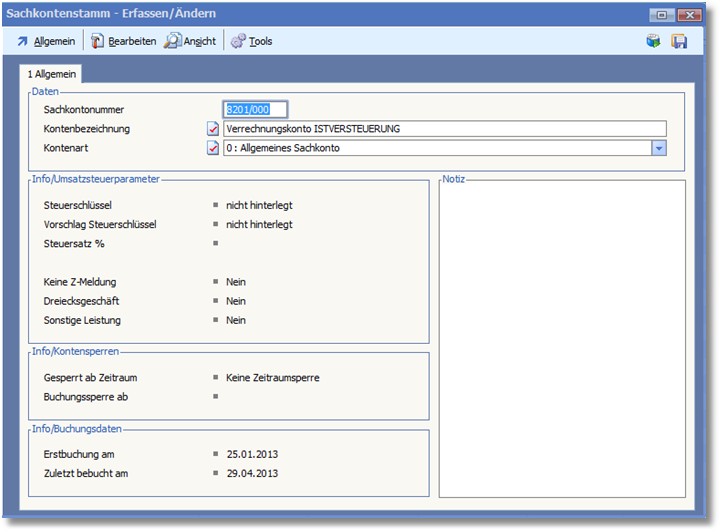Restore the window with the title bar button
Image resolution: width=720 pixels, height=532 pixels.
(662, 15)
